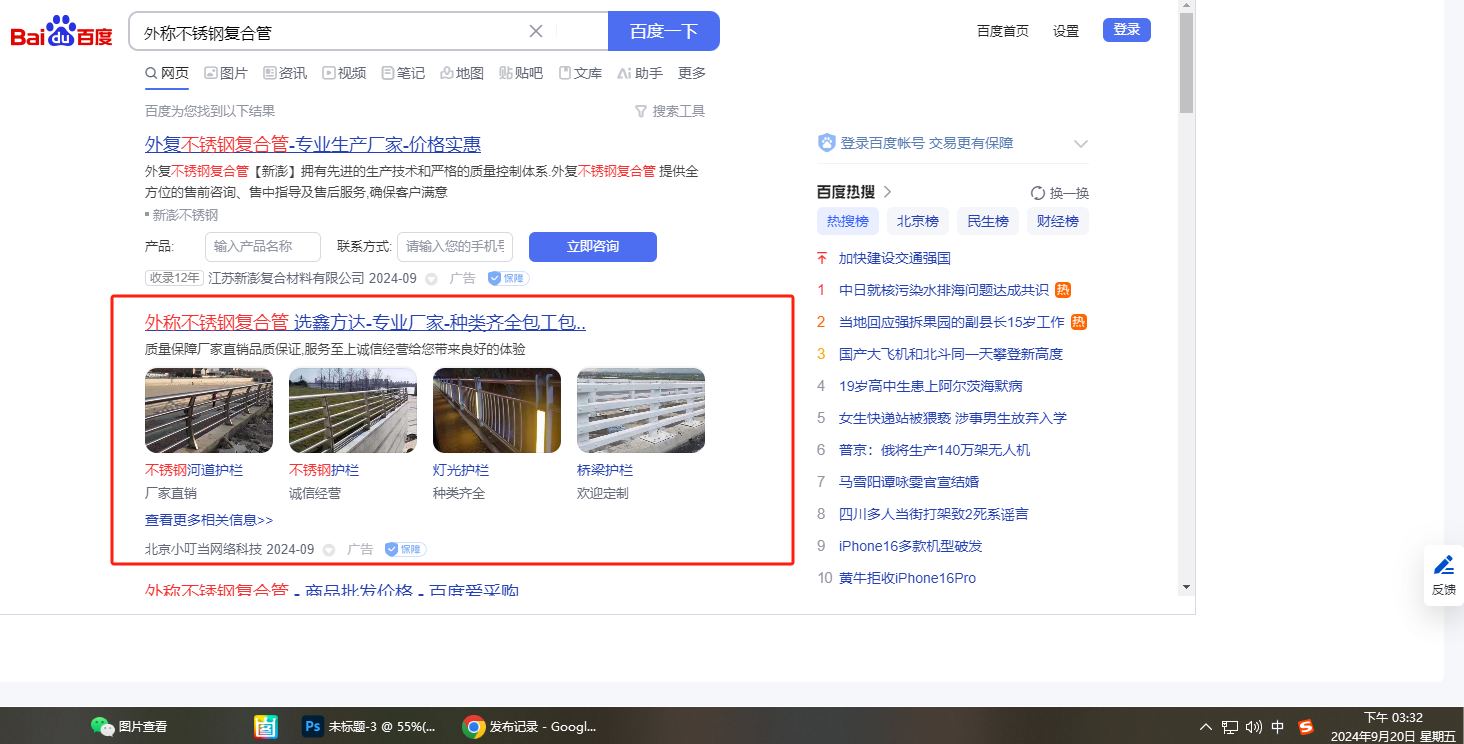Open hot search iPhone16多款机型破发

pyautogui.click(x=911, y=546)
